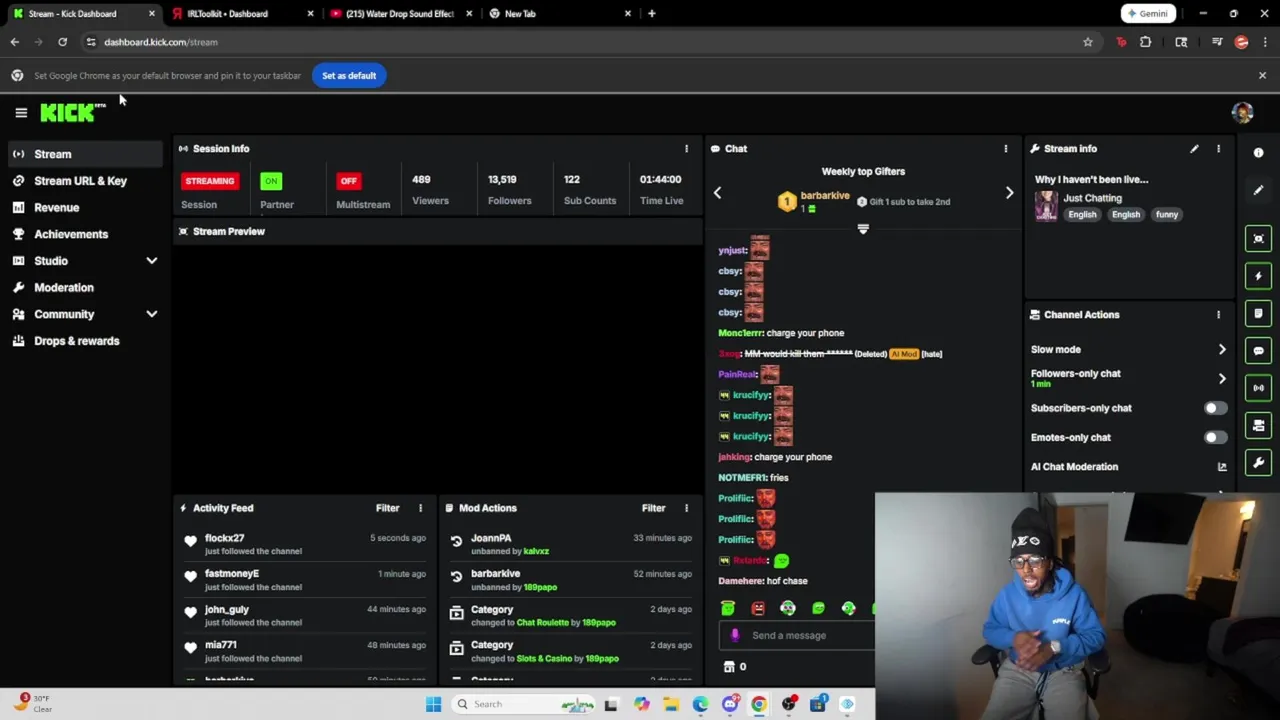Toggle Subscribers-only chat switch

point(1214,408)
